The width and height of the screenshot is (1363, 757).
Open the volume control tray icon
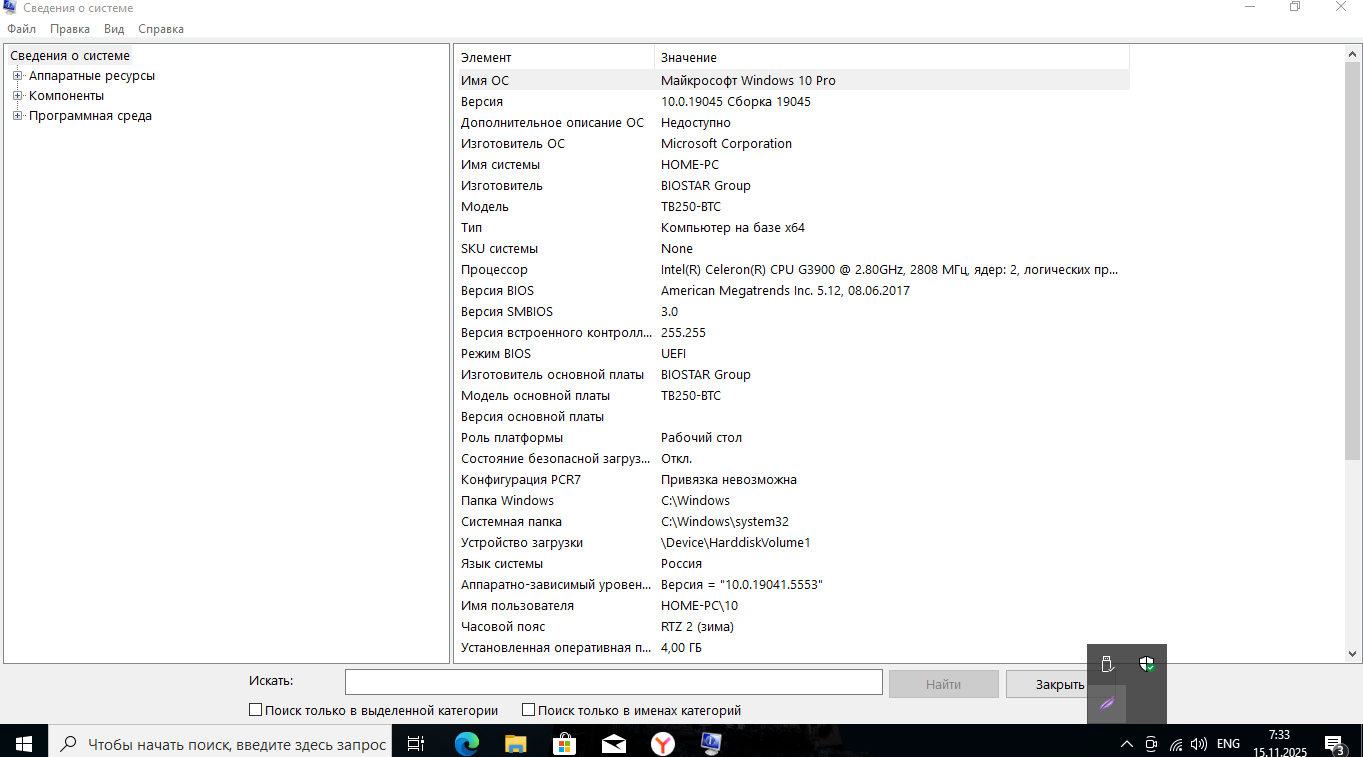pos(1198,744)
